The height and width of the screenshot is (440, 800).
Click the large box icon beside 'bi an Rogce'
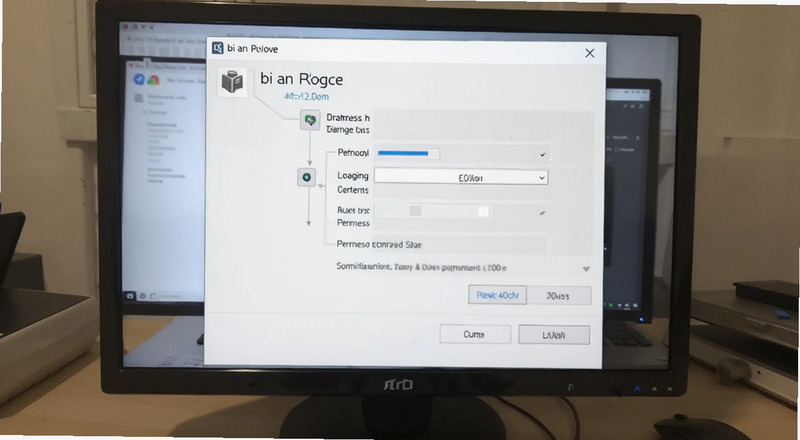232,82
